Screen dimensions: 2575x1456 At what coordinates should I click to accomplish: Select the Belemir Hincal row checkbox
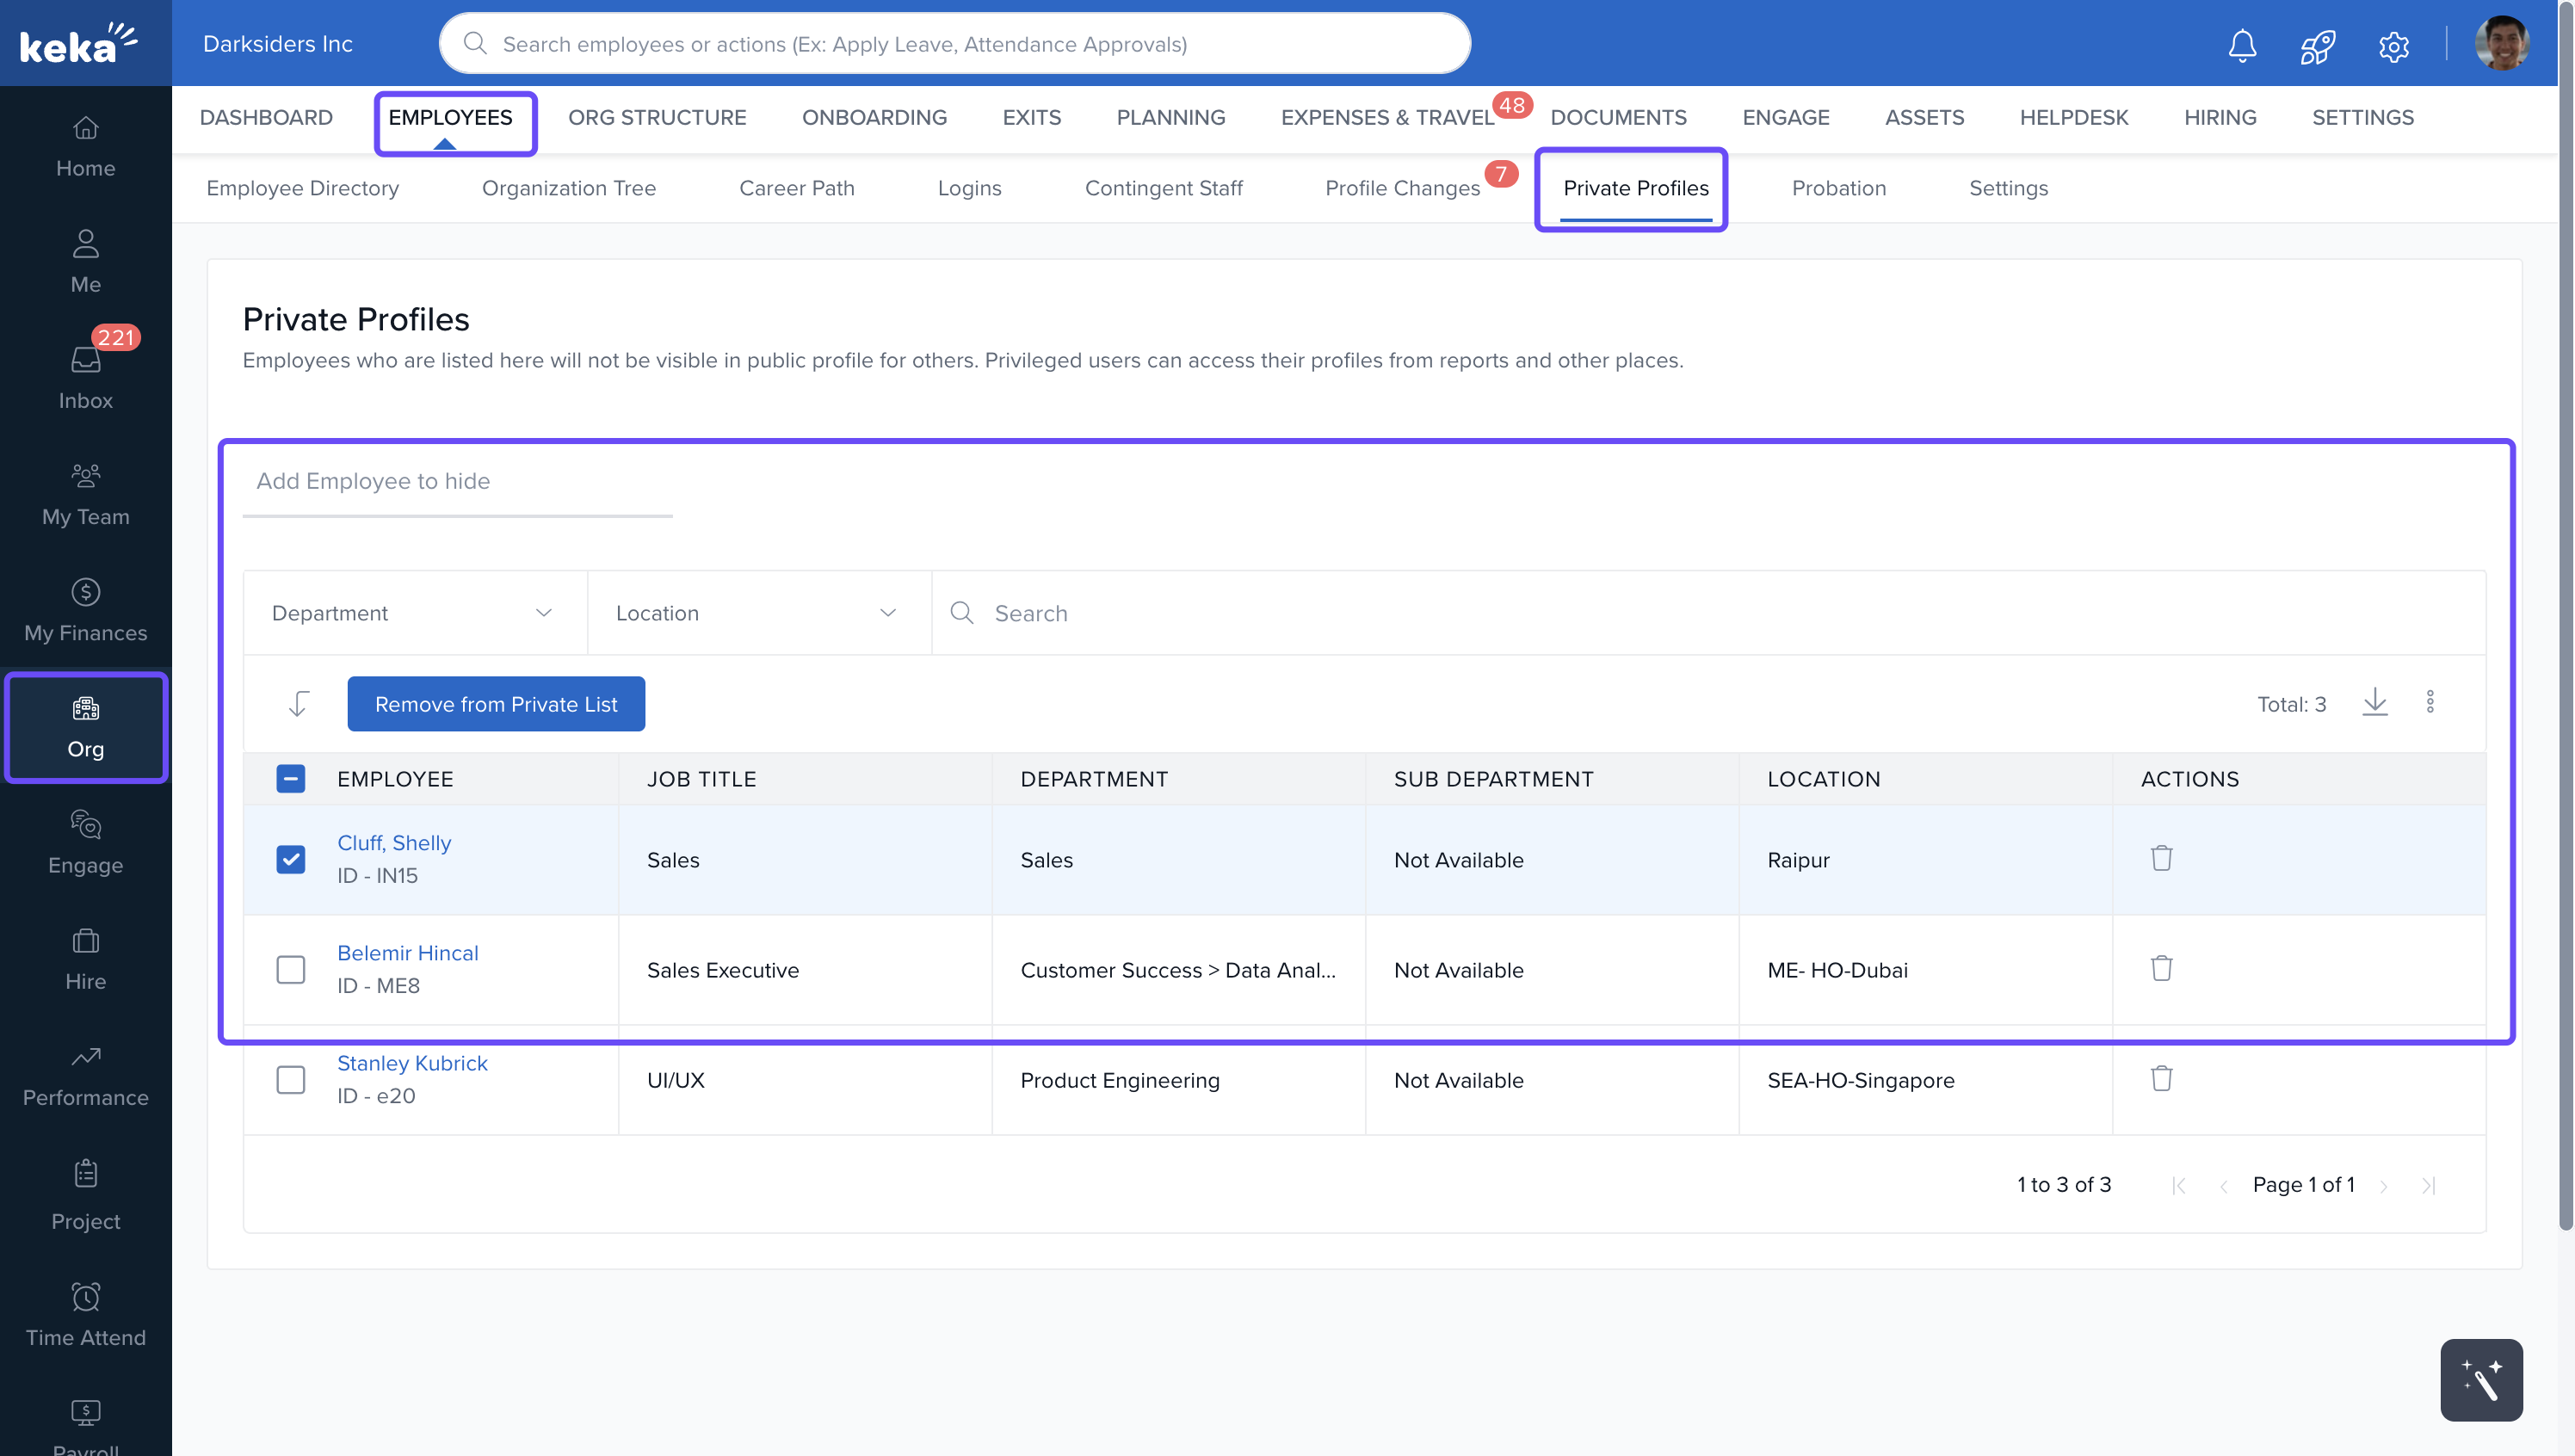point(290,969)
